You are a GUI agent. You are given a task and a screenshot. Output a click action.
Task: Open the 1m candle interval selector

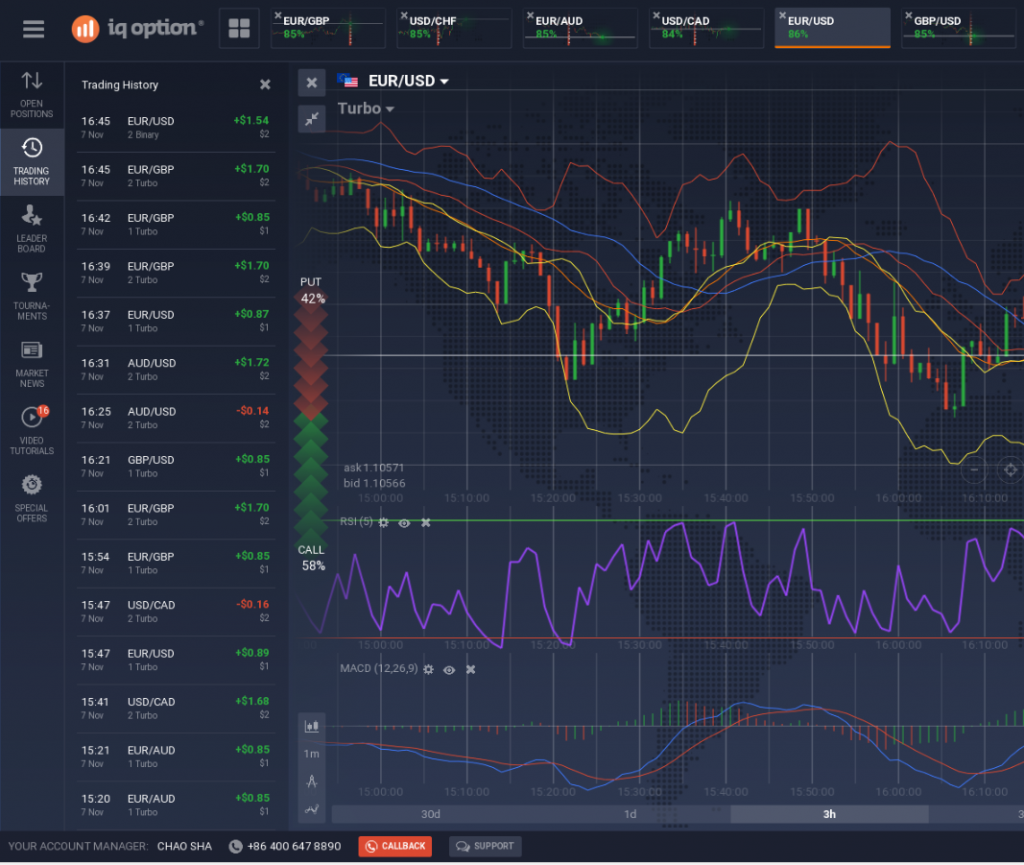tap(312, 753)
